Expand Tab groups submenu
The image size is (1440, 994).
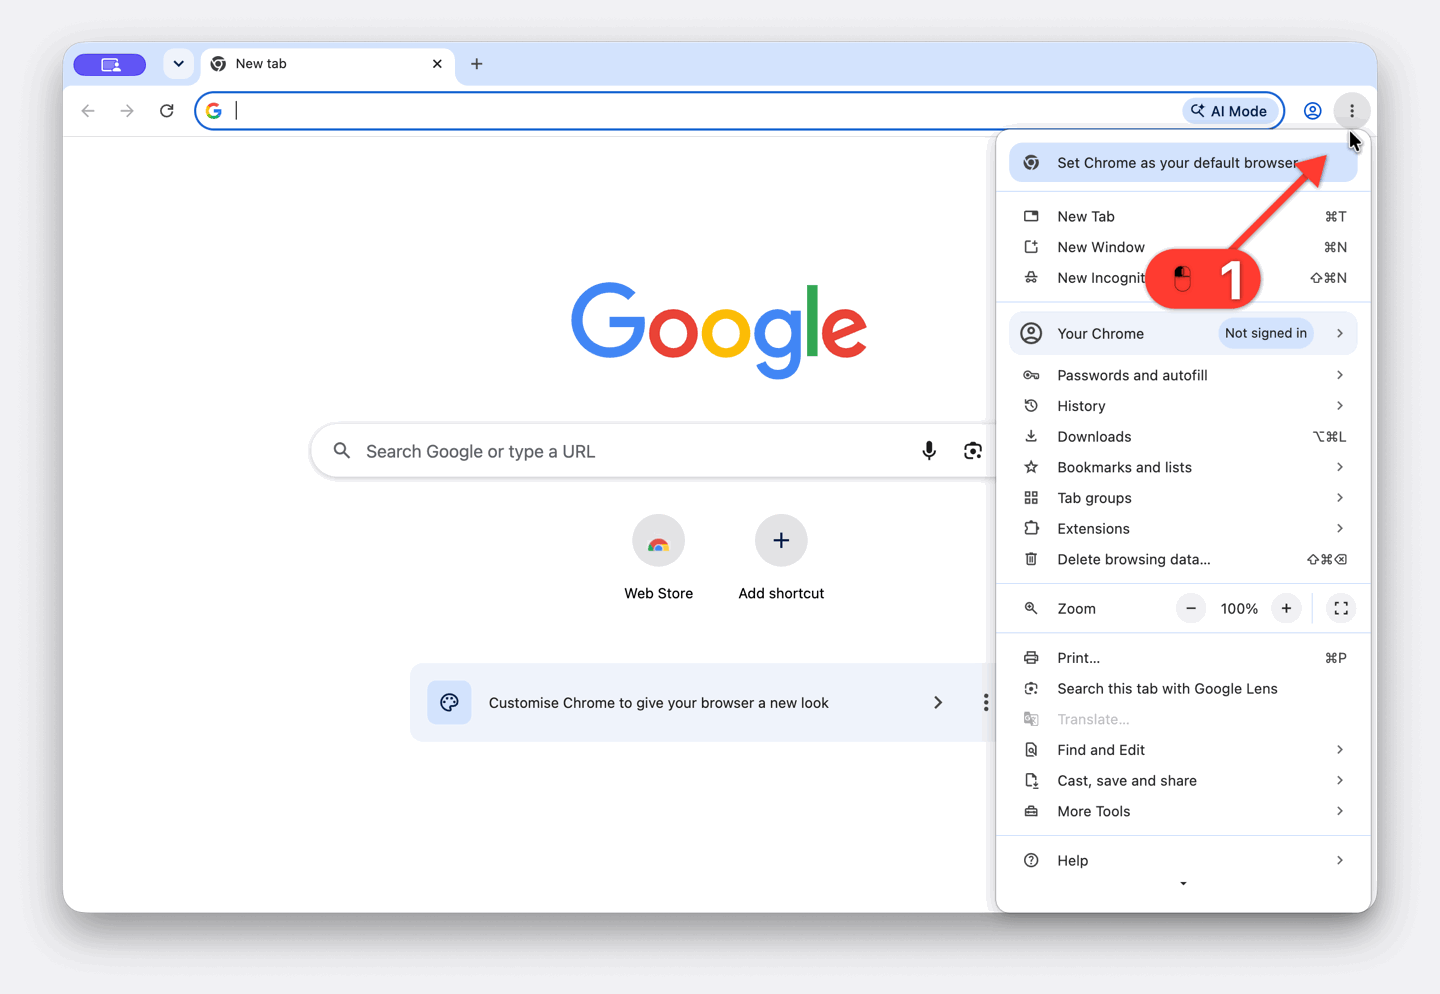pos(1183,498)
